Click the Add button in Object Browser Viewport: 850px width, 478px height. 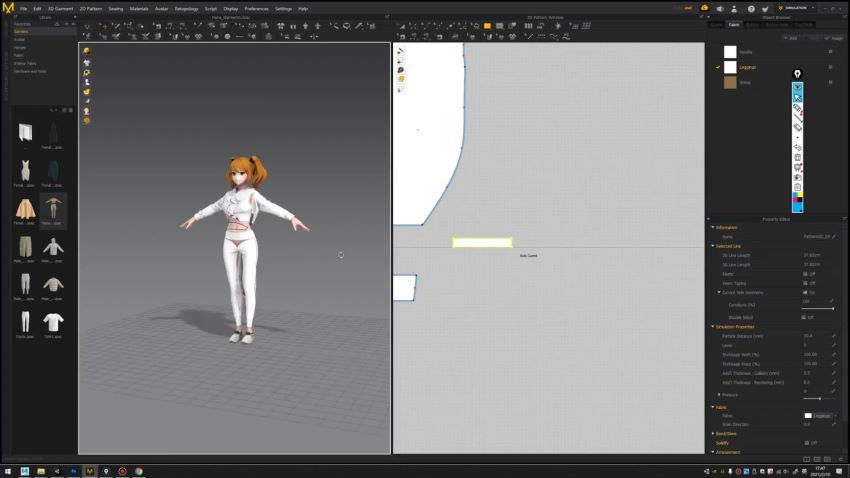pos(791,38)
